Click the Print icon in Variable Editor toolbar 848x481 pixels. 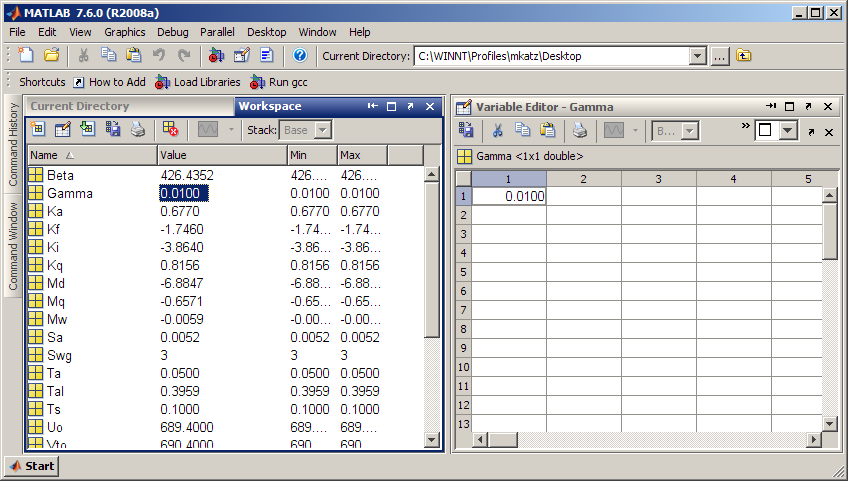(580, 130)
